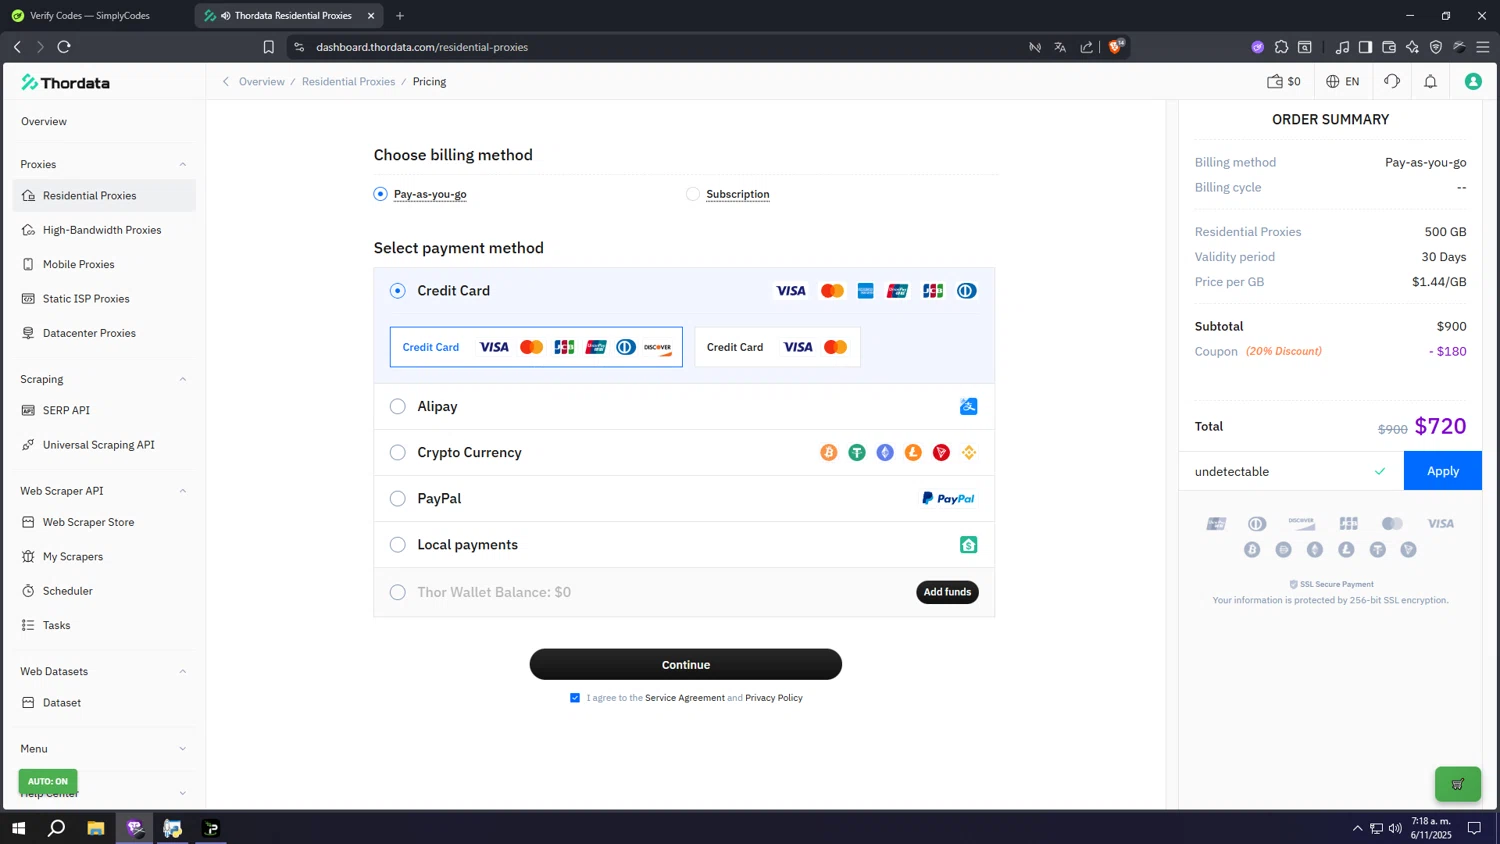Close the Thordata Residential Proxies tab
1500x844 pixels.
(371, 16)
